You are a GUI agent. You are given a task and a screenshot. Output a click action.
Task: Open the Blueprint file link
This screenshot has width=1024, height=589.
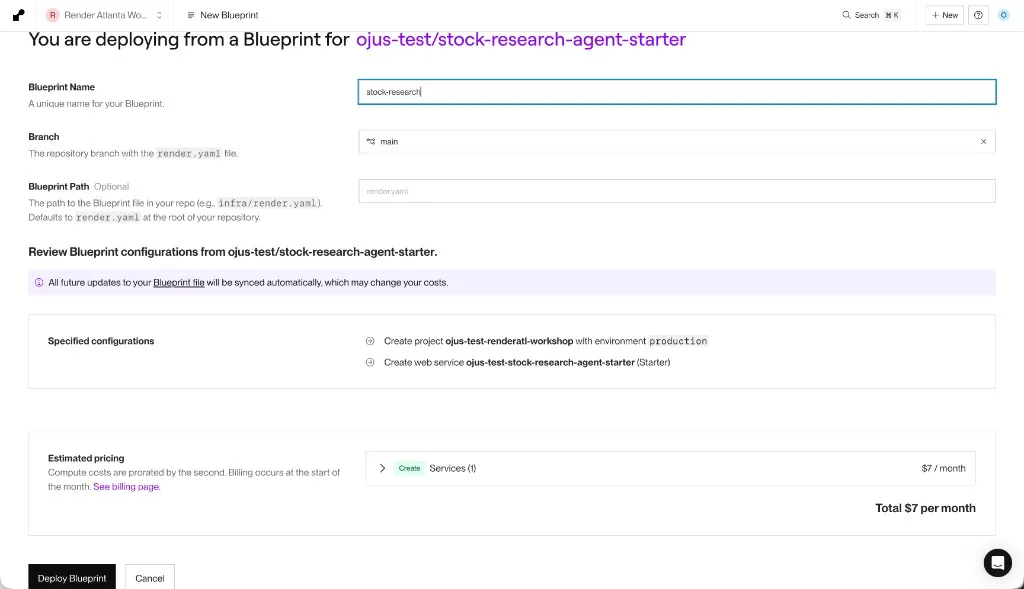(178, 283)
